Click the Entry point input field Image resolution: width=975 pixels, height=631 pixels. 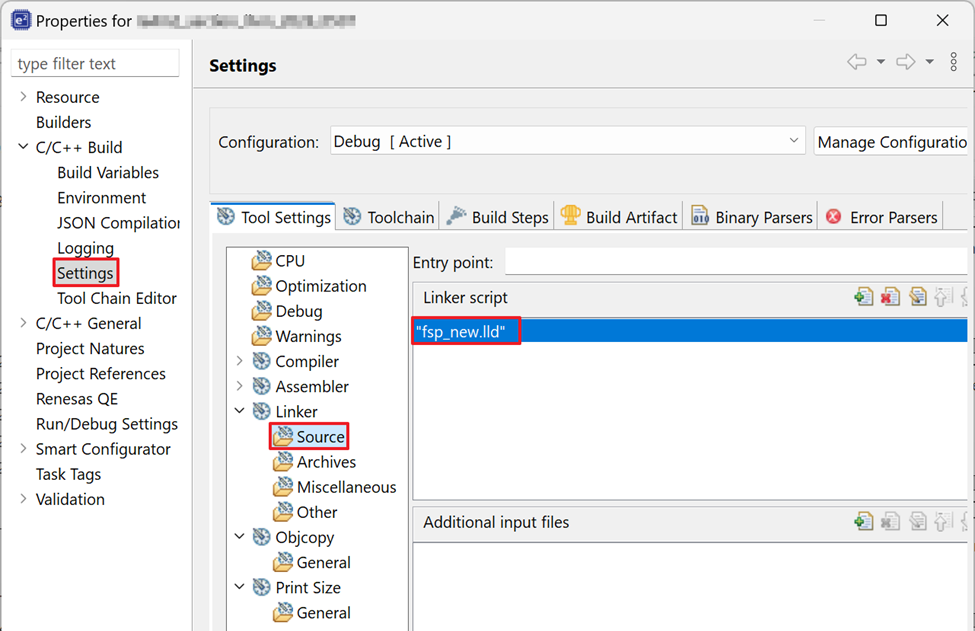pyautogui.click(x=737, y=262)
